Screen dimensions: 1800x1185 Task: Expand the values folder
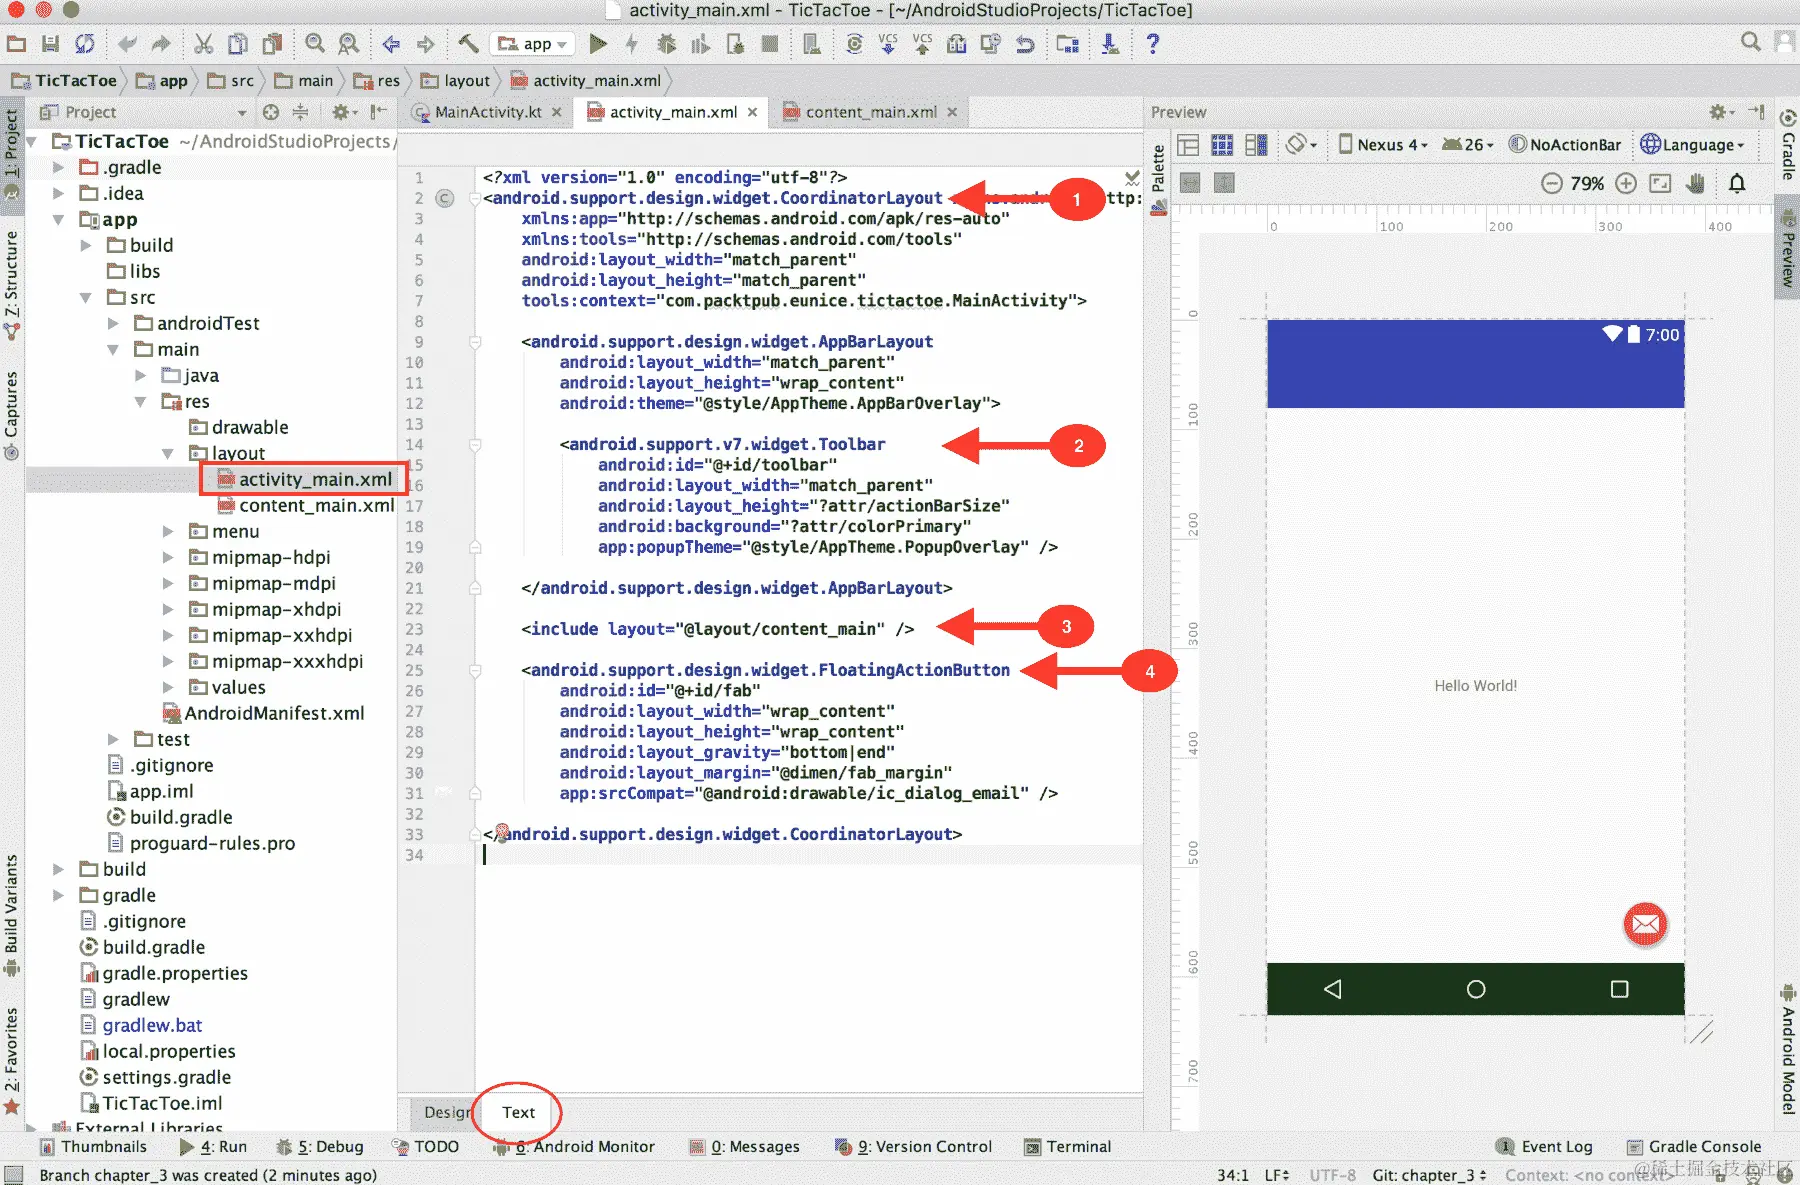169,688
